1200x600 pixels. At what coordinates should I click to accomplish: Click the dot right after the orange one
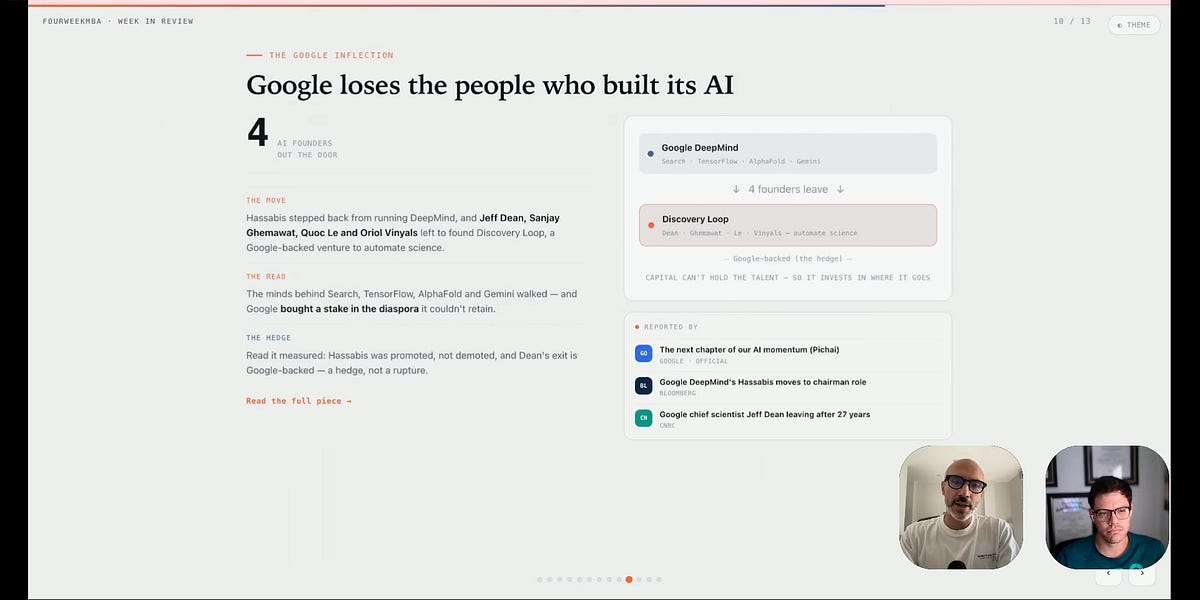[639, 579]
